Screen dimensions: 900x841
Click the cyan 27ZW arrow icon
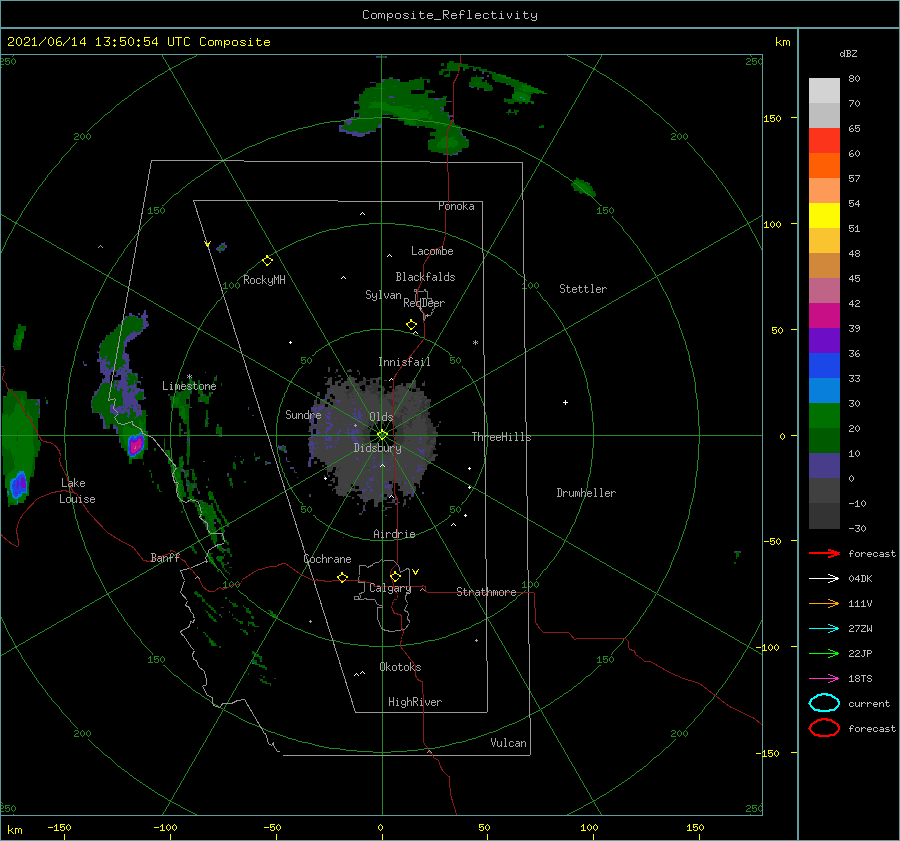click(824, 629)
